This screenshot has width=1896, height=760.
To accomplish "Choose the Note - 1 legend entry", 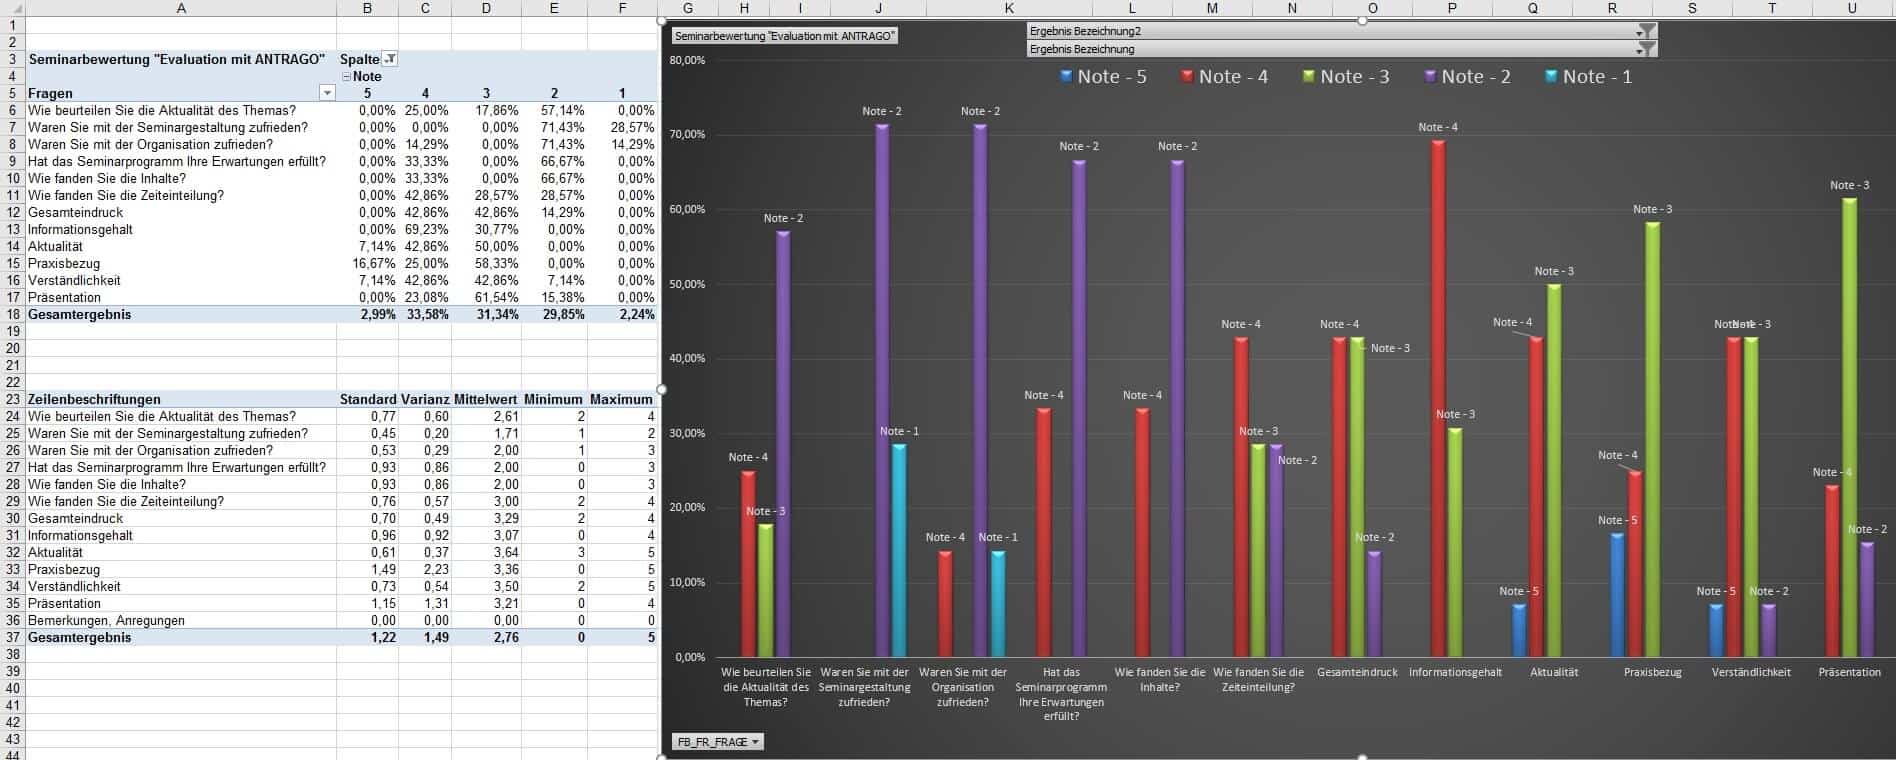I will (x=1588, y=77).
